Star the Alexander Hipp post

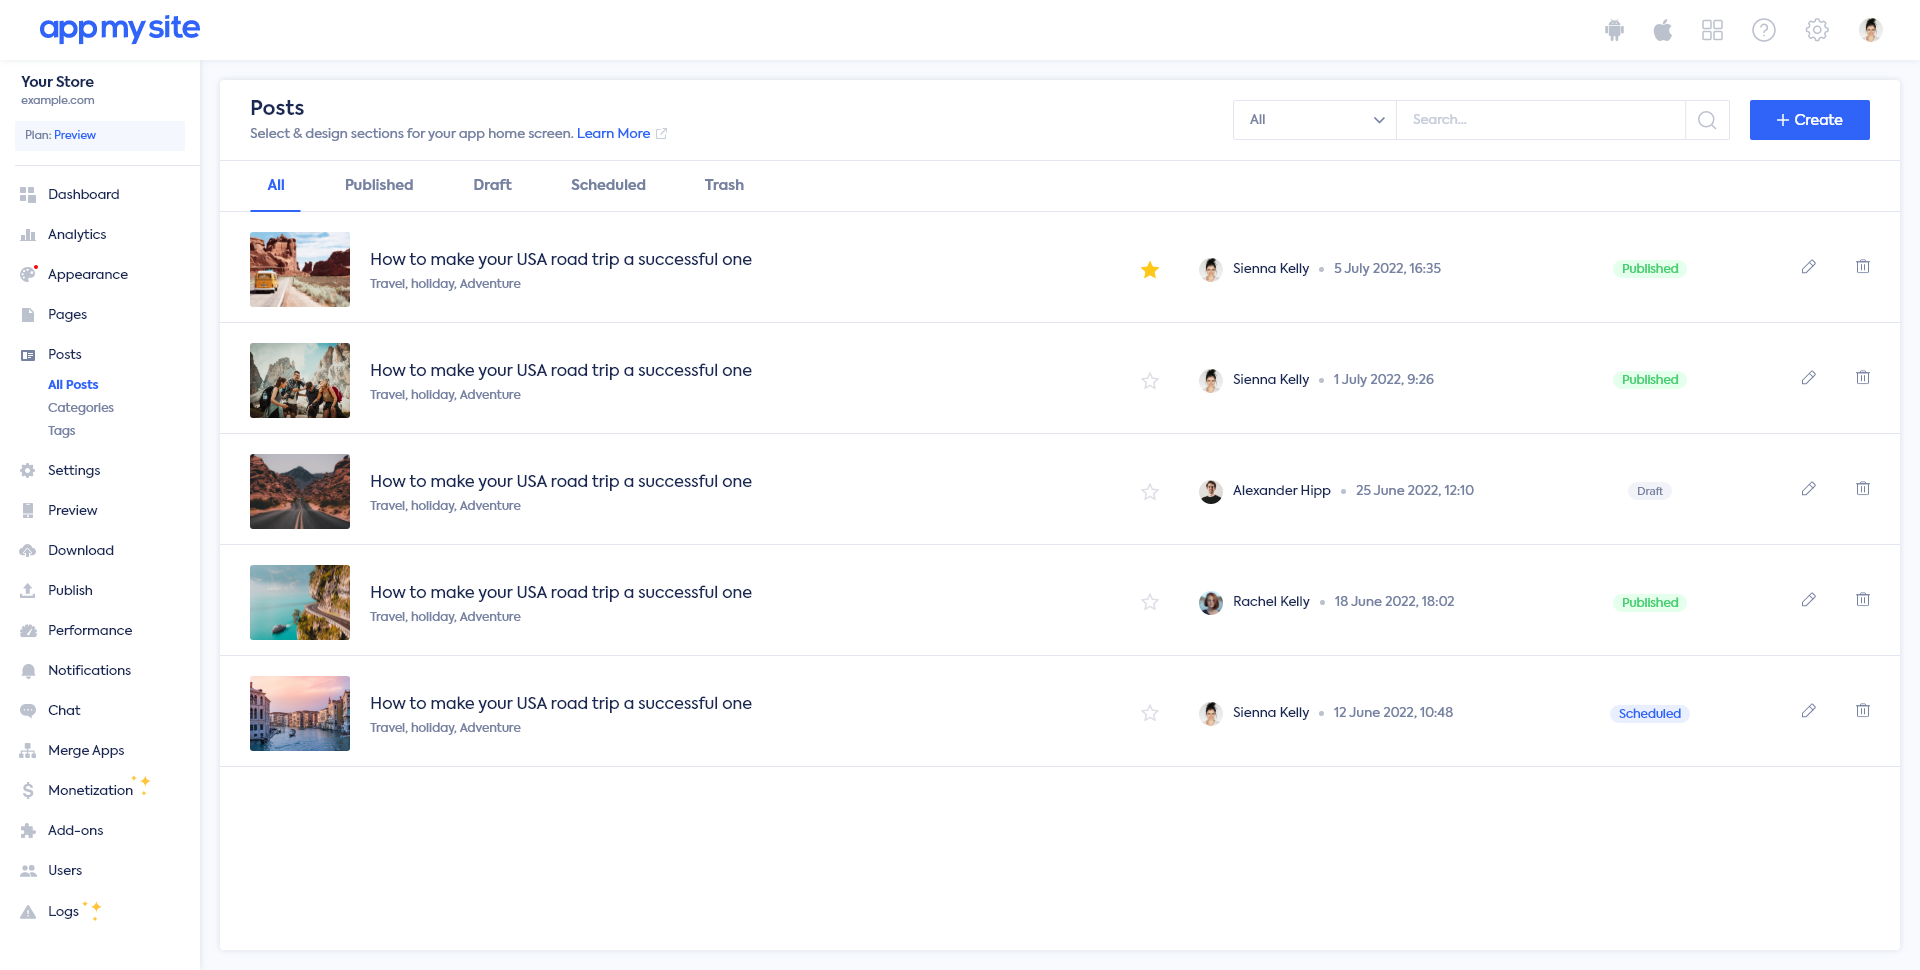(1150, 491)
